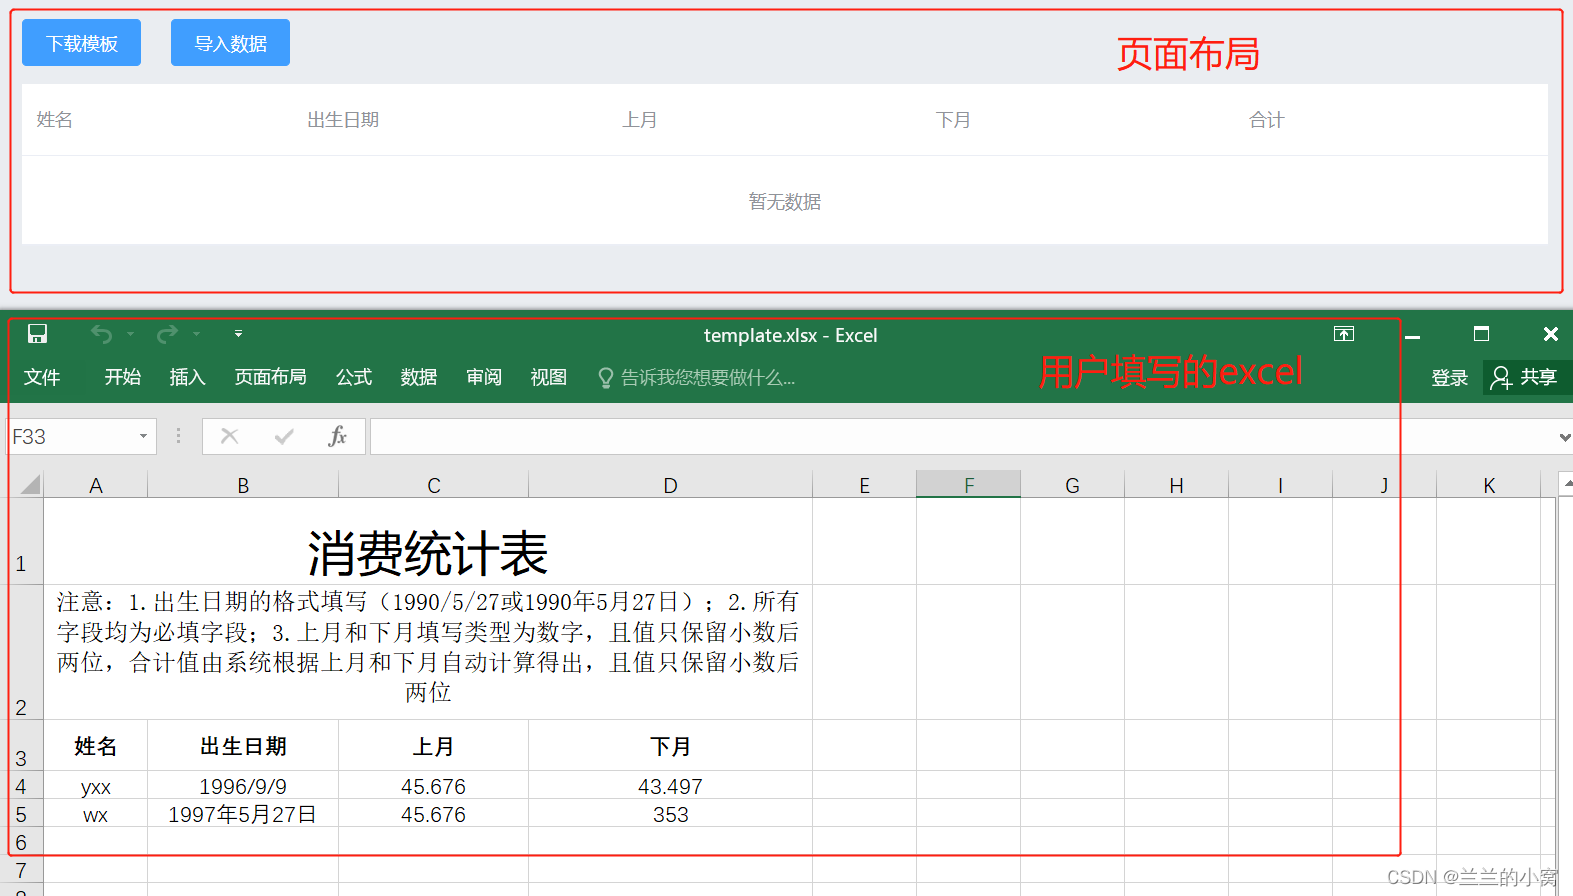The height and width of the screenshot is (896, 1573).
Task: Click the 下载模板 button
Action: (81, 43)
